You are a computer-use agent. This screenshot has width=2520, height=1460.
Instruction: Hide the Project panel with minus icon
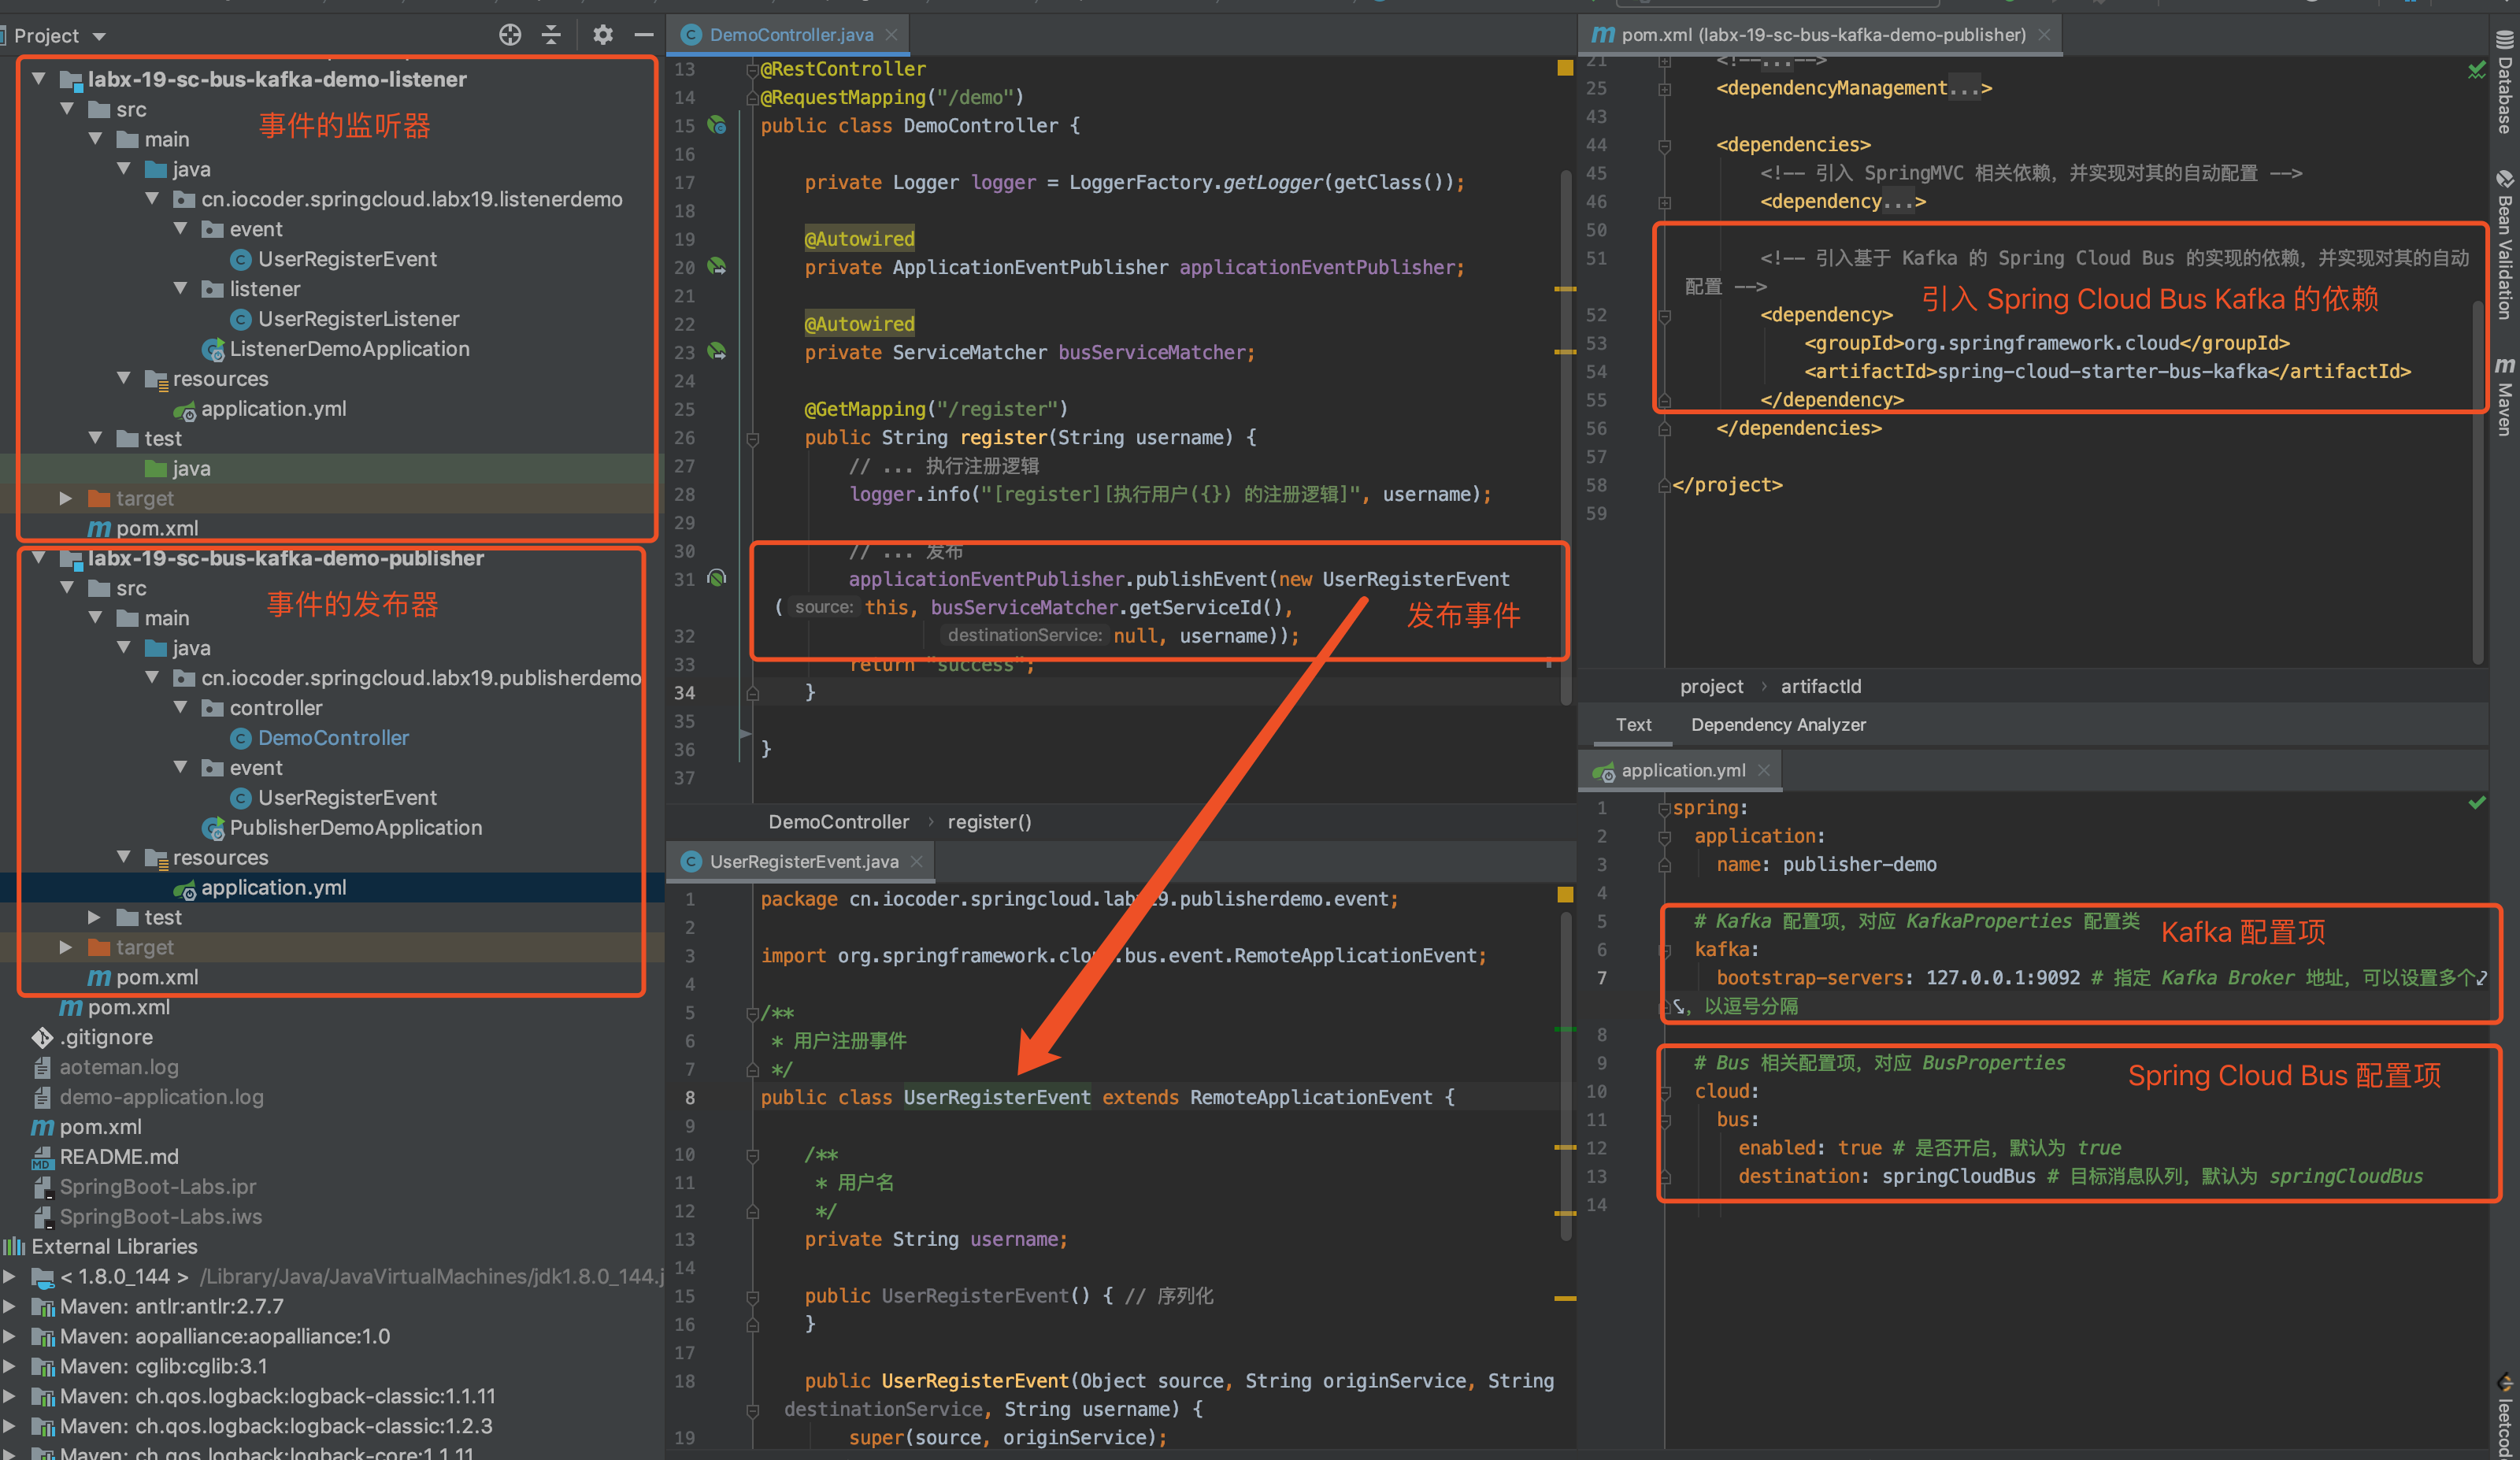point(644,35)
